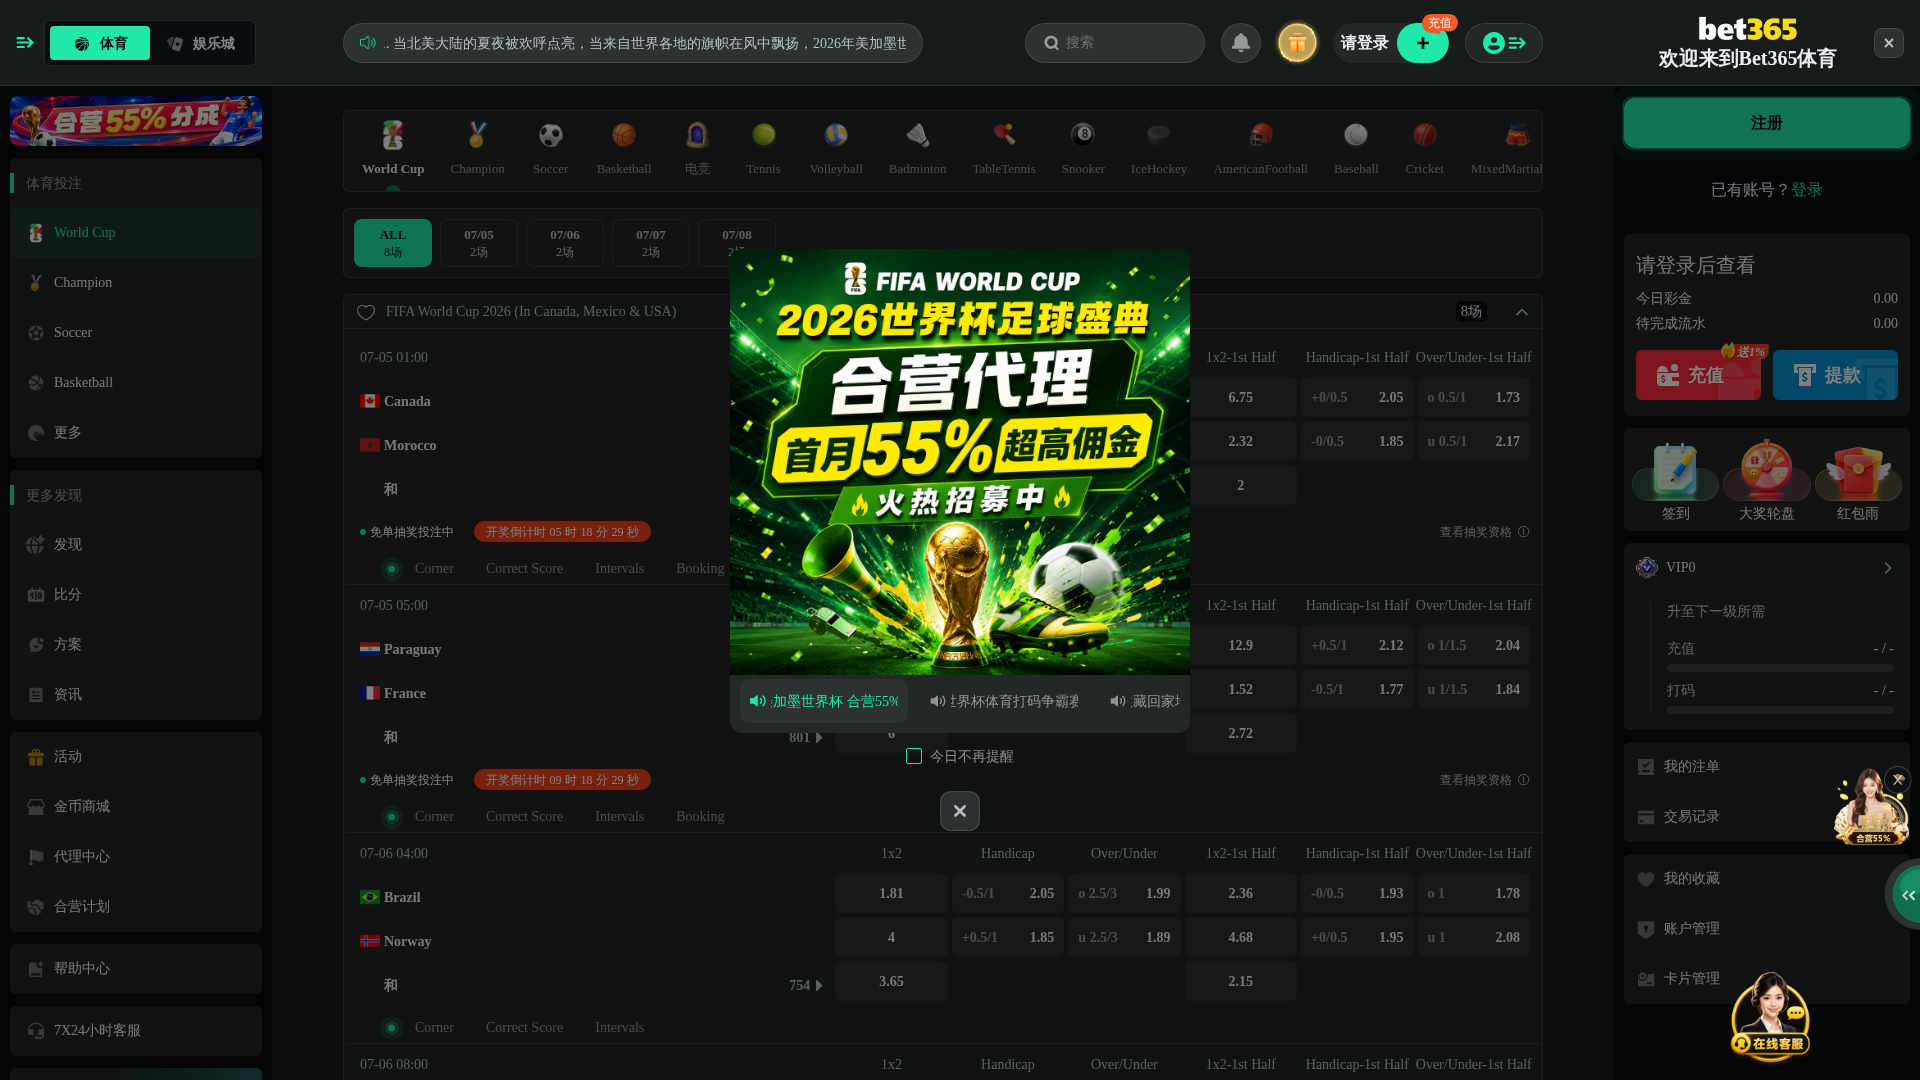
Task: Click the red 充值 deposit button
Action: point(1698,375)
